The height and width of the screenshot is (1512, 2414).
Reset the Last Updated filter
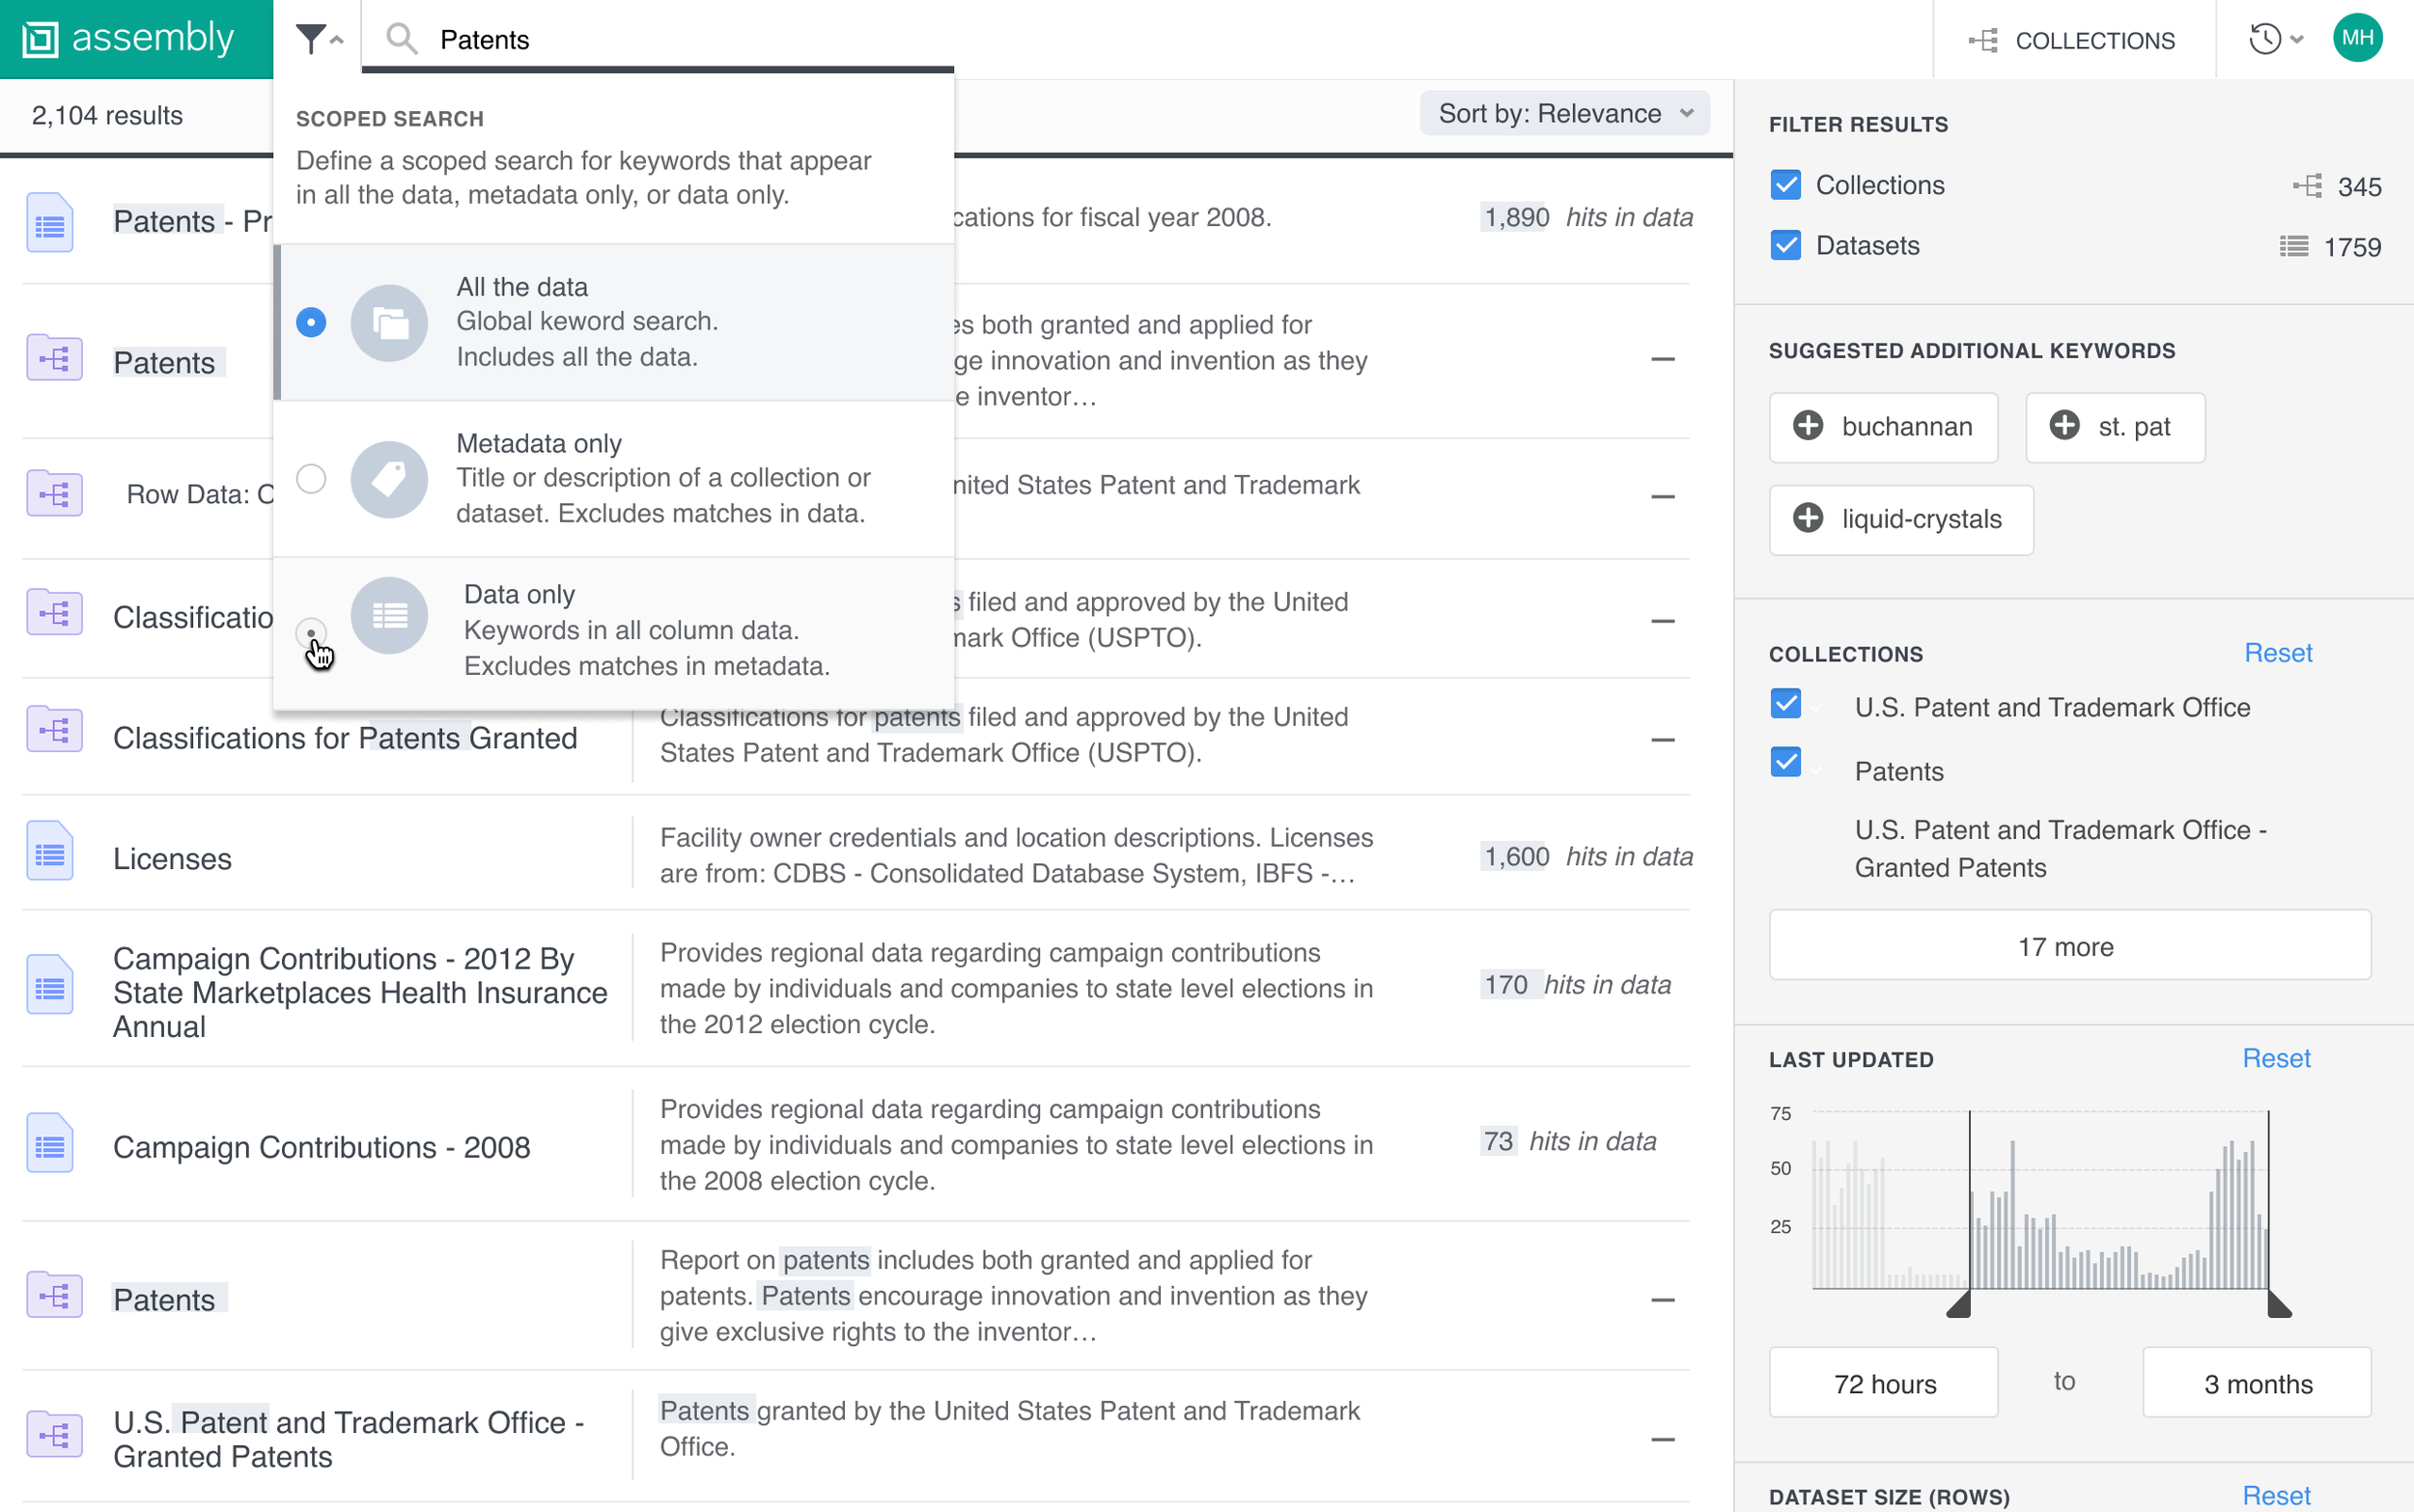pos(2276,1059)
